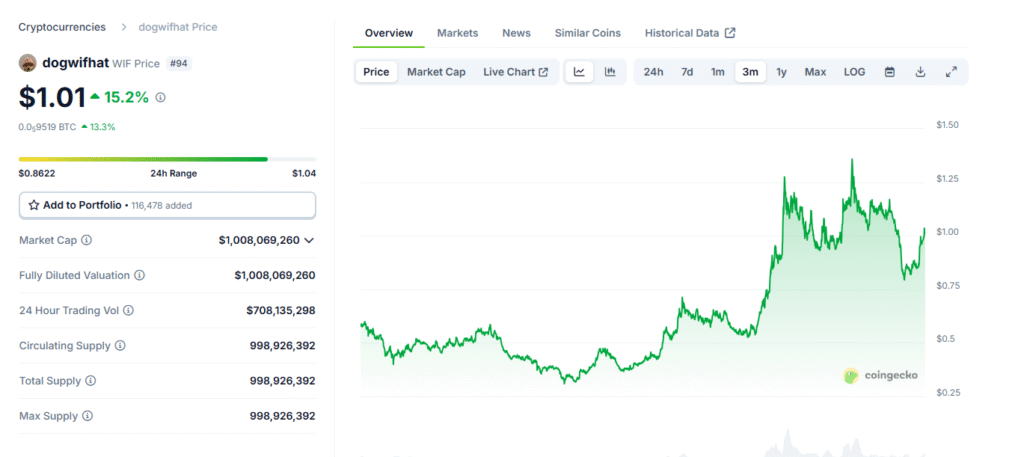1024x457 pixels.
Task: Download the chart data
Action: [920, 72]
